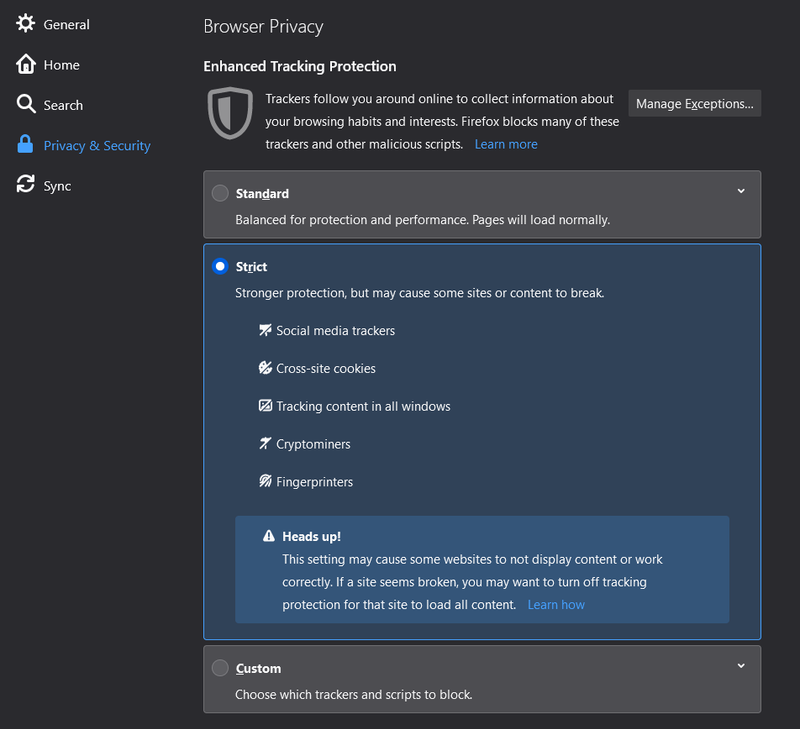
Task: Click the Fingerprinters icon
Action: [x=265, y=481]
